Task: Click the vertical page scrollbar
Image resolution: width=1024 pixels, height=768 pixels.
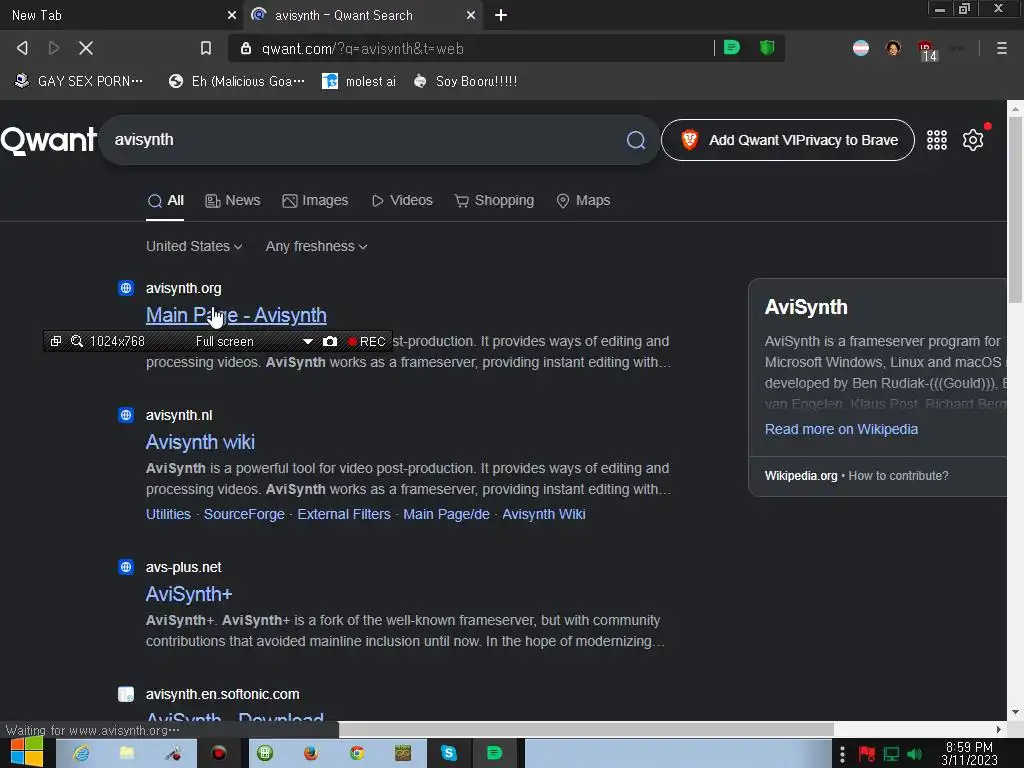Action: coord(1015,210)
